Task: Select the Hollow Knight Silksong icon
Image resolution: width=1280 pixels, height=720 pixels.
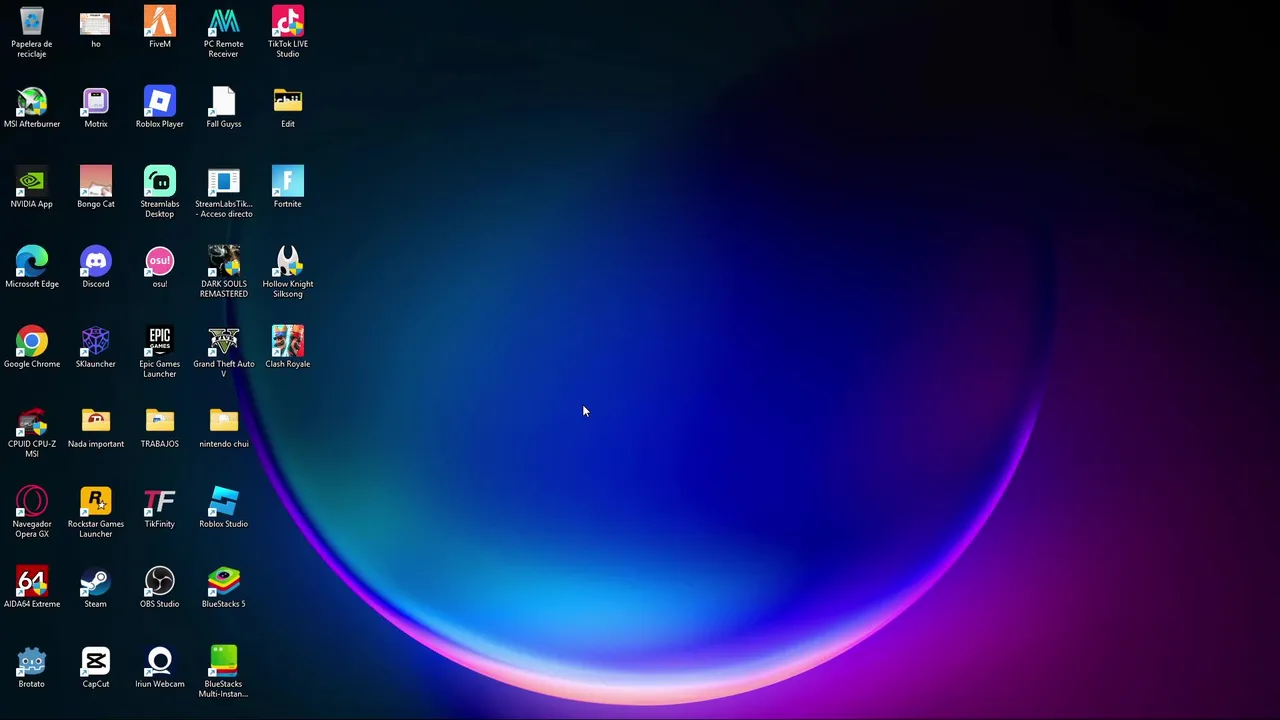Action: click(x=288, y=261)
